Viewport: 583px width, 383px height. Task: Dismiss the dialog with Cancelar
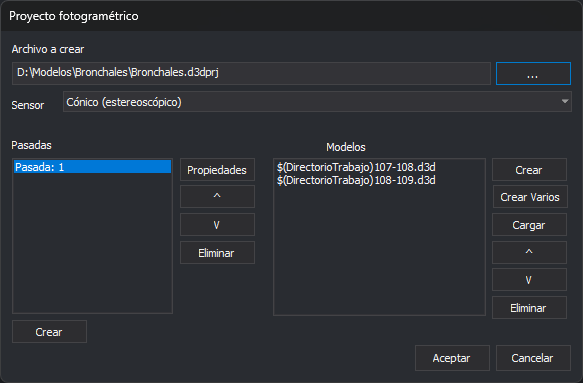click(533, 358)
